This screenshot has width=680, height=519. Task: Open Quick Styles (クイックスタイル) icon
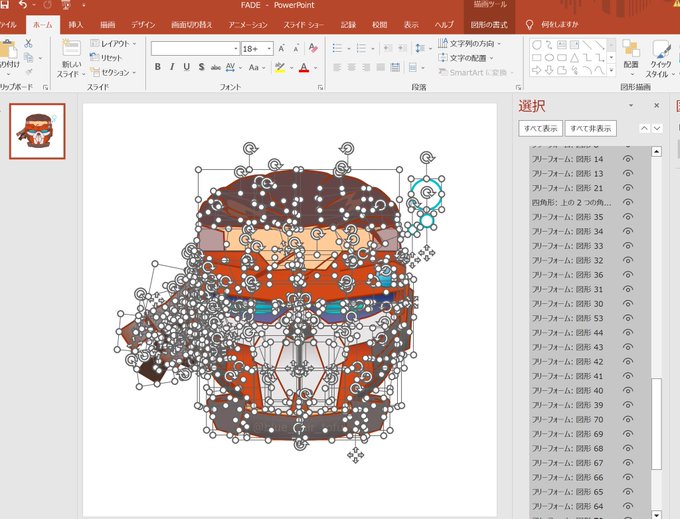(661, 49)
